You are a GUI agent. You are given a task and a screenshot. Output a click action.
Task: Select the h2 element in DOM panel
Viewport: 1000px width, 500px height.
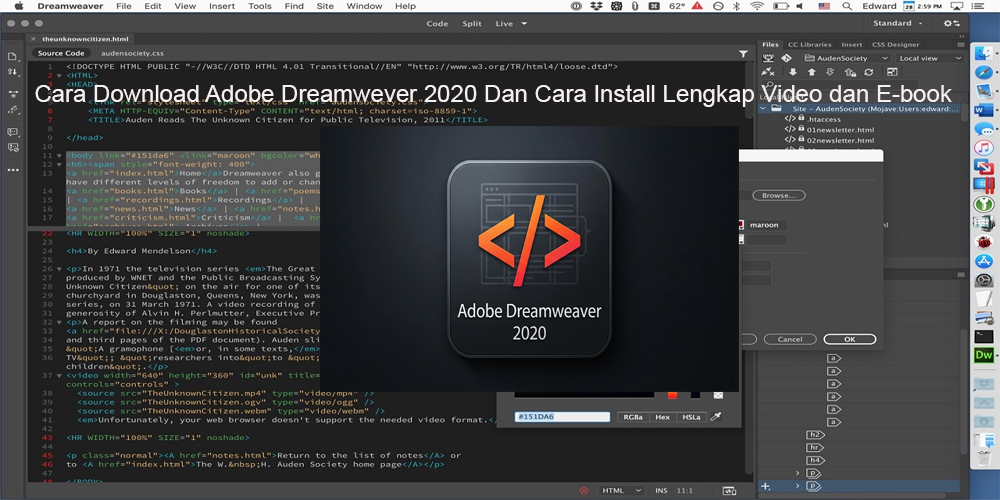814,434
